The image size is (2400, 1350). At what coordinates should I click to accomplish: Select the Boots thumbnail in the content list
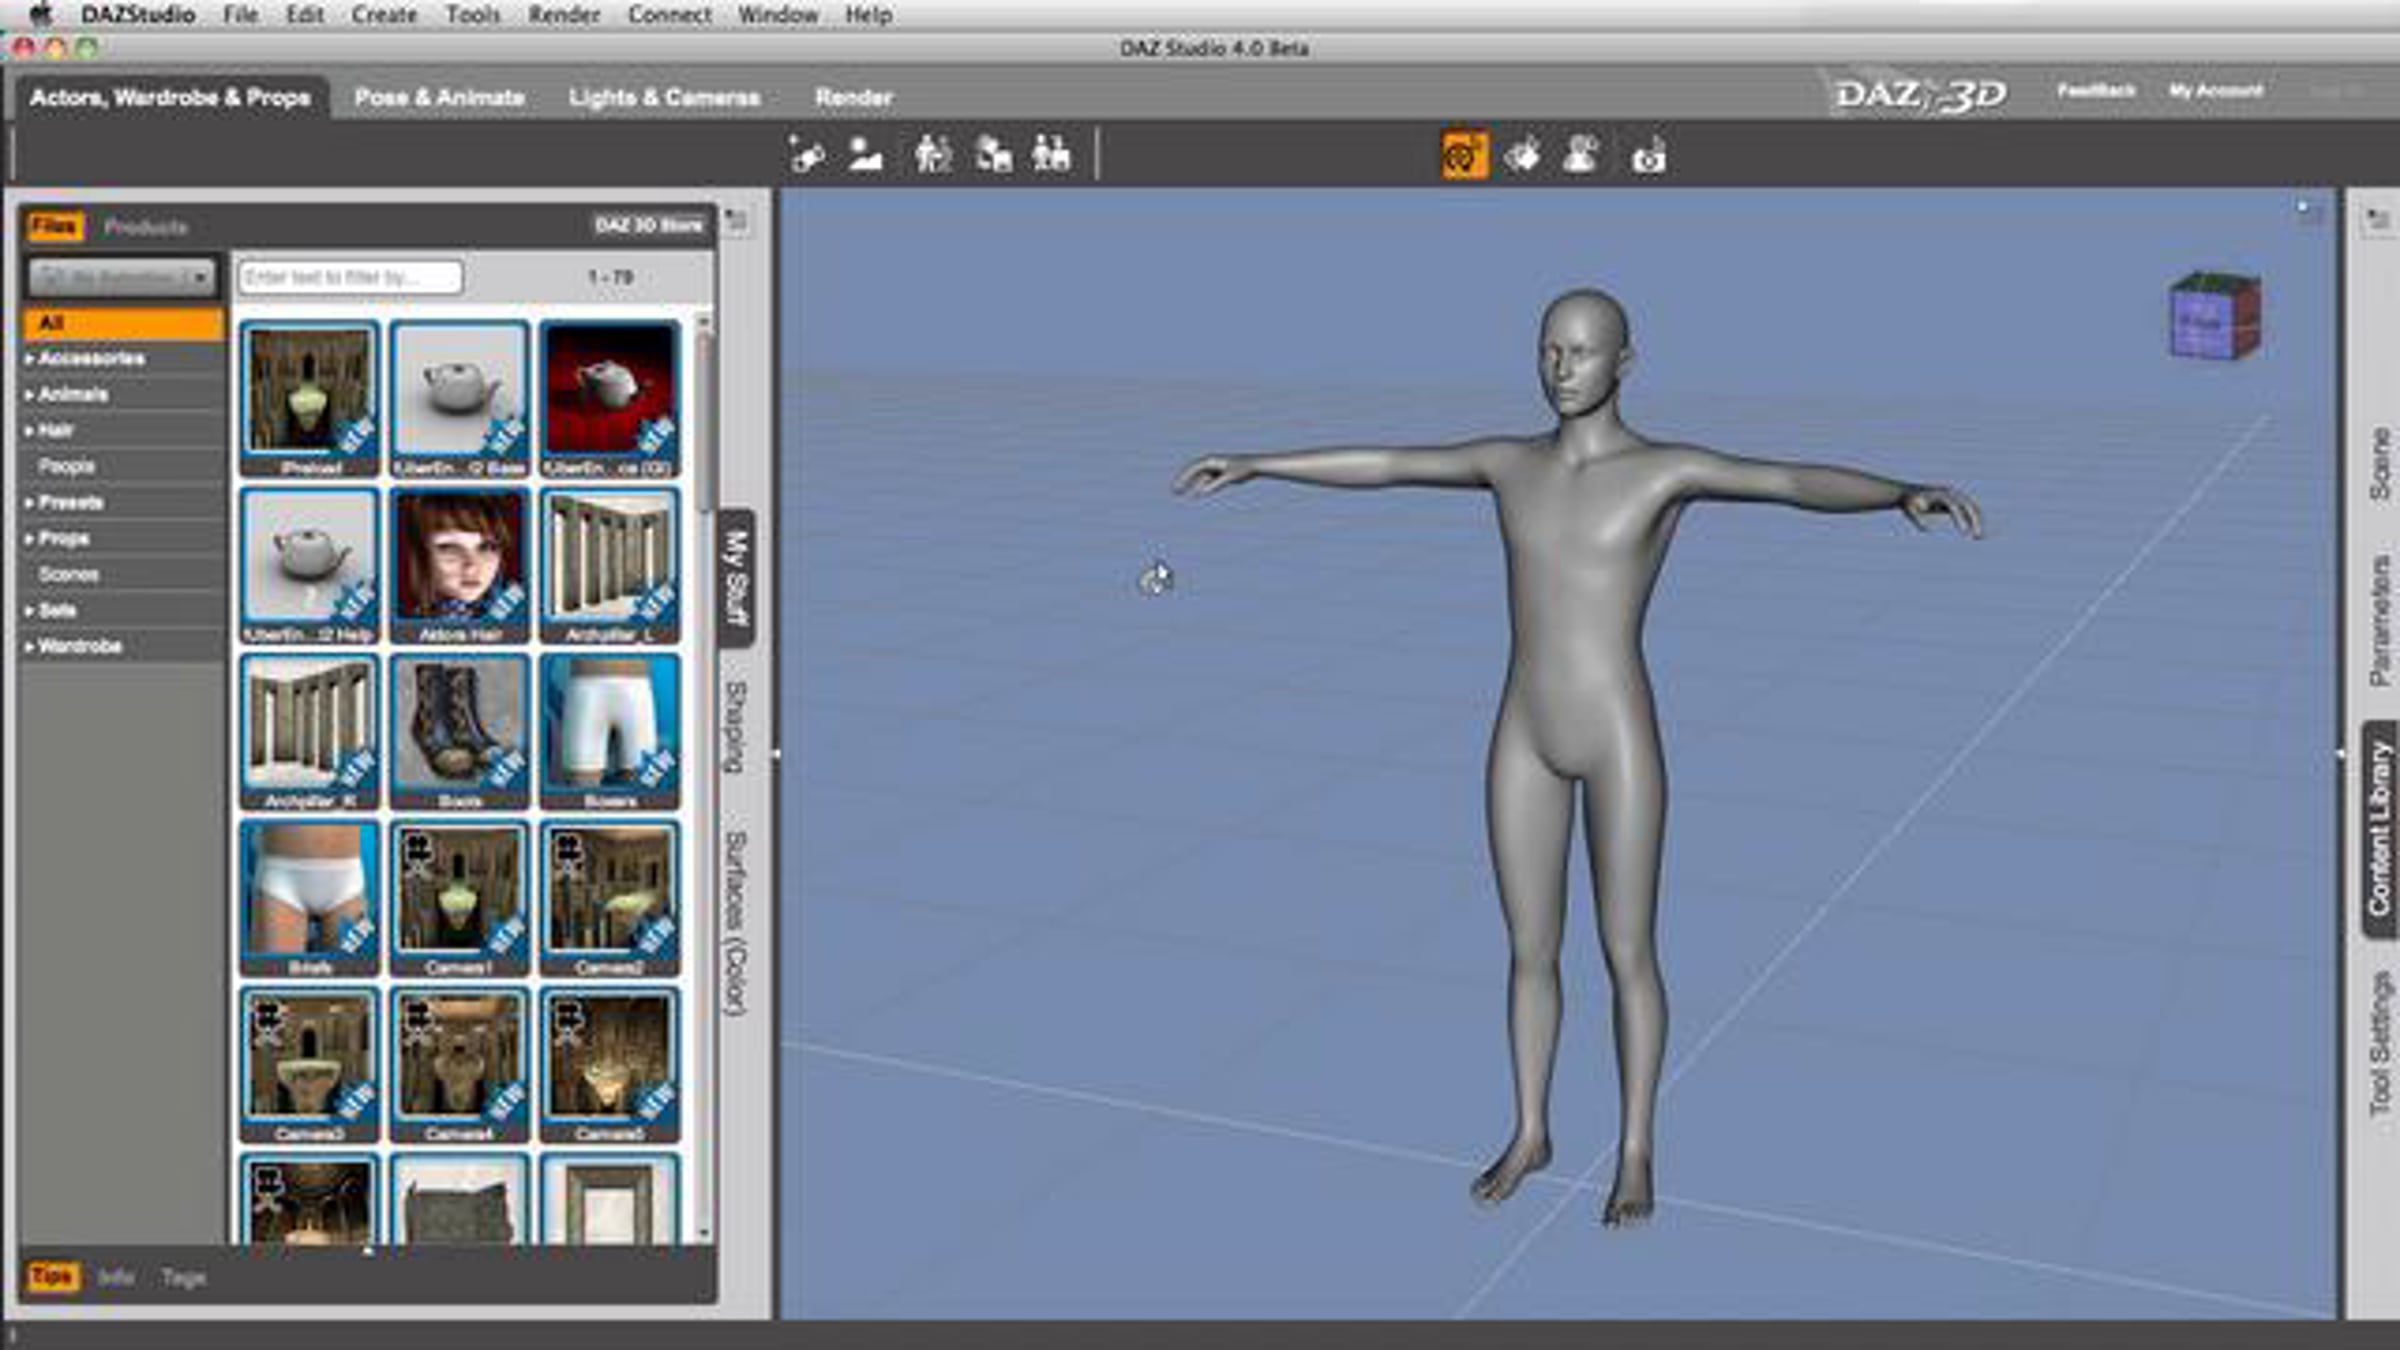(x=460, y=732)
